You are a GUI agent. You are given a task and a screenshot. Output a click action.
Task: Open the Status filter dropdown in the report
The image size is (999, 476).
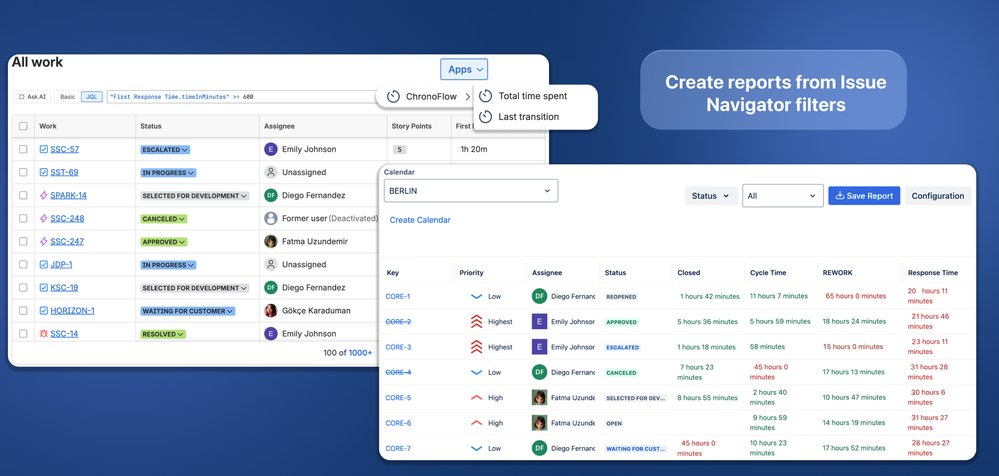point(711,196)
